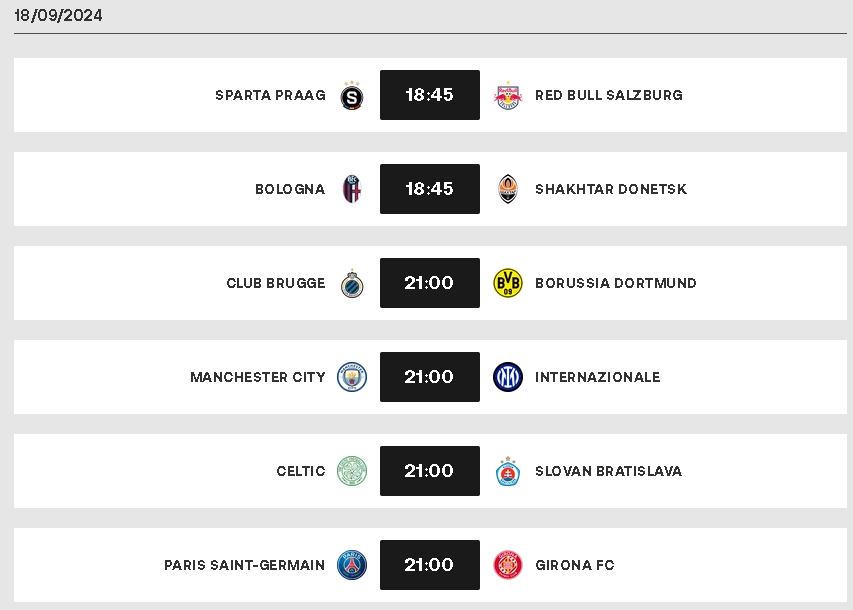Open the 18:45 Sparta Praag match box
Image resolution: width=853 pixels, height=610 pixels.
click(430, 95)
